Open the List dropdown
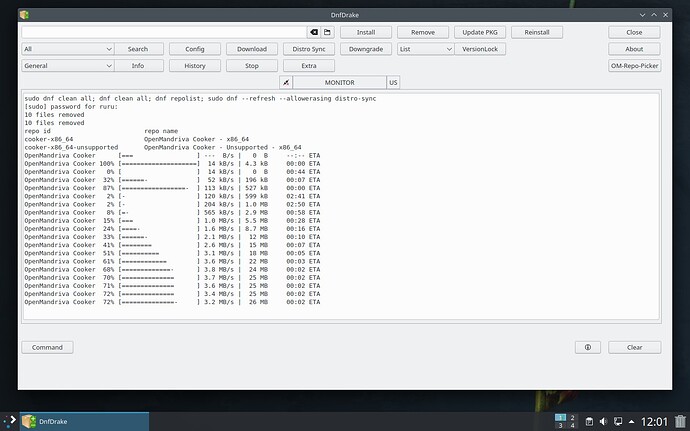Image resolution: width=690 pixels, height=431 pixels. tap(425, 49)
